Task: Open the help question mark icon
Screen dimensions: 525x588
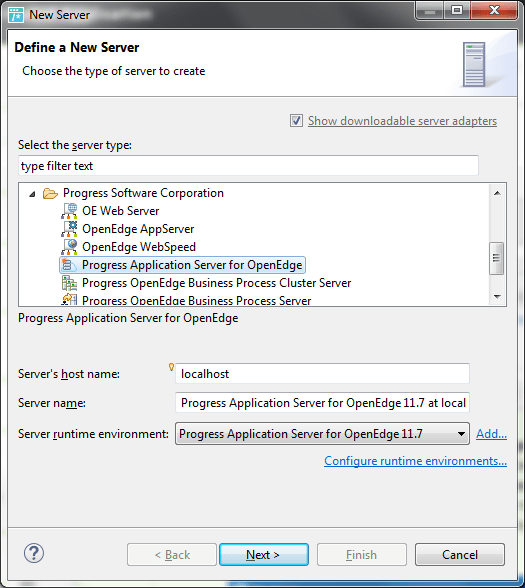Action: (34, 553)
